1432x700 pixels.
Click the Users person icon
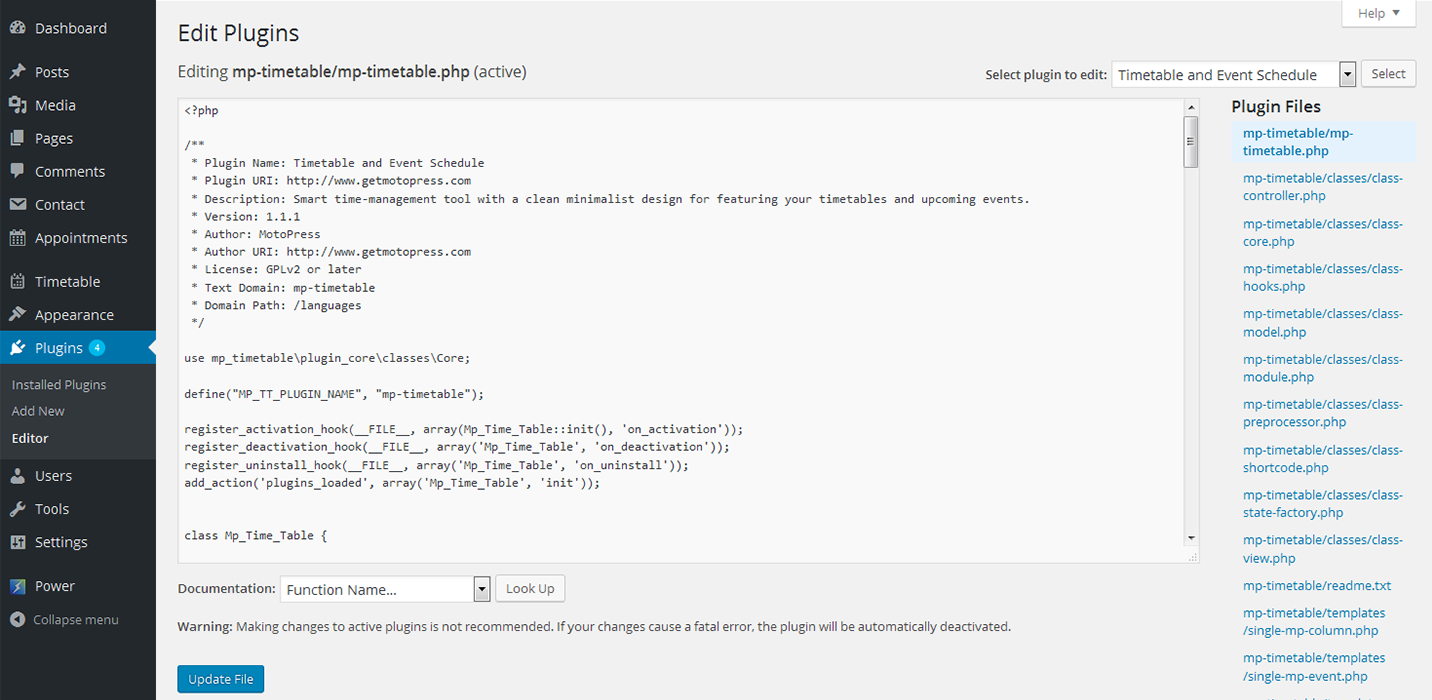[17, 476]
